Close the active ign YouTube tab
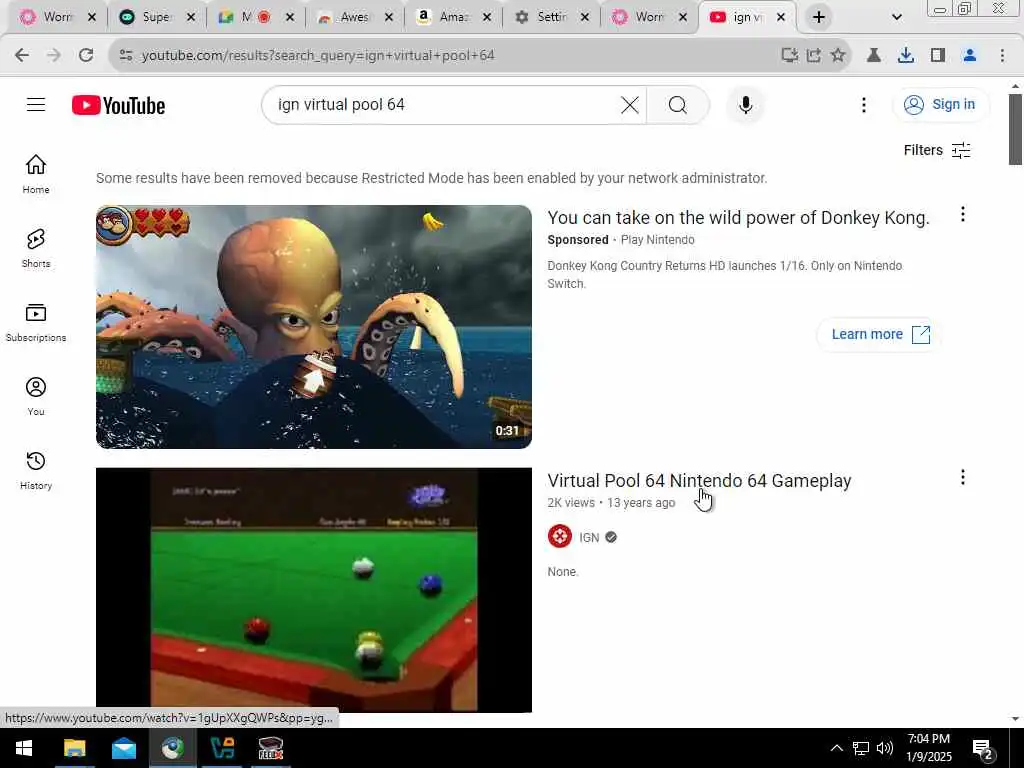 780,17
